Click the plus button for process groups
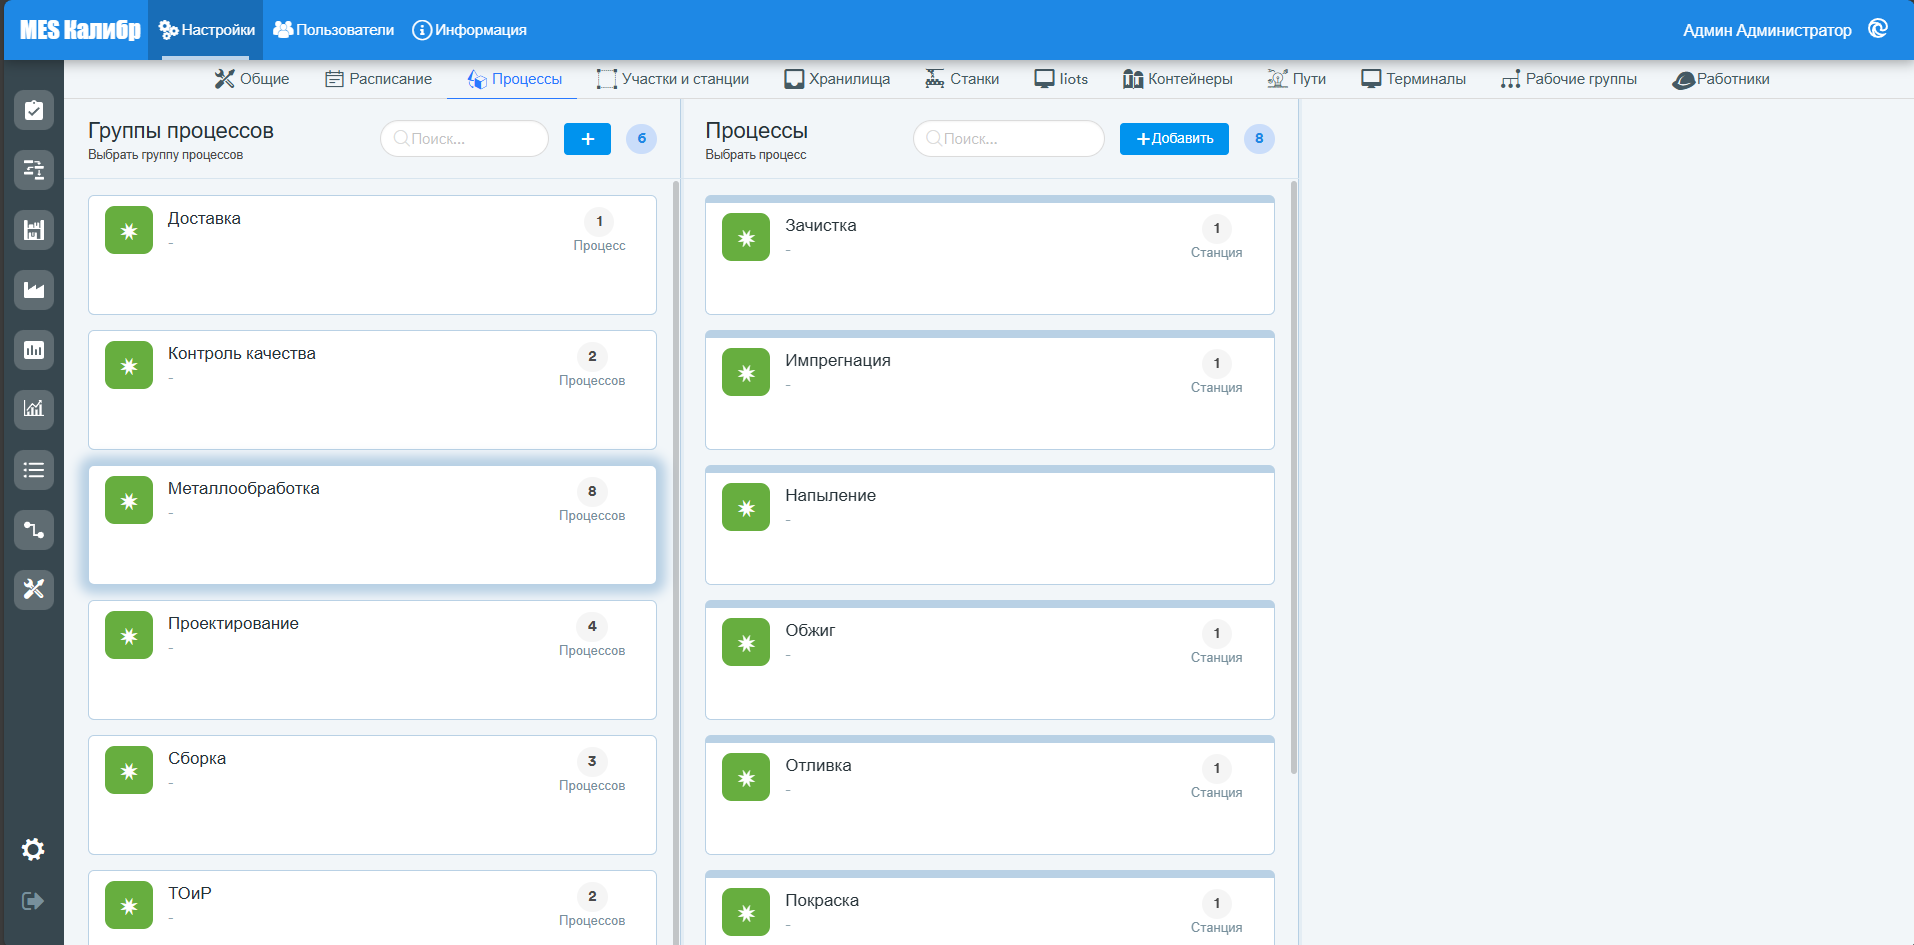Image resolution: width=1914 pixels, height=945 pixels. [x=587, y=139]
